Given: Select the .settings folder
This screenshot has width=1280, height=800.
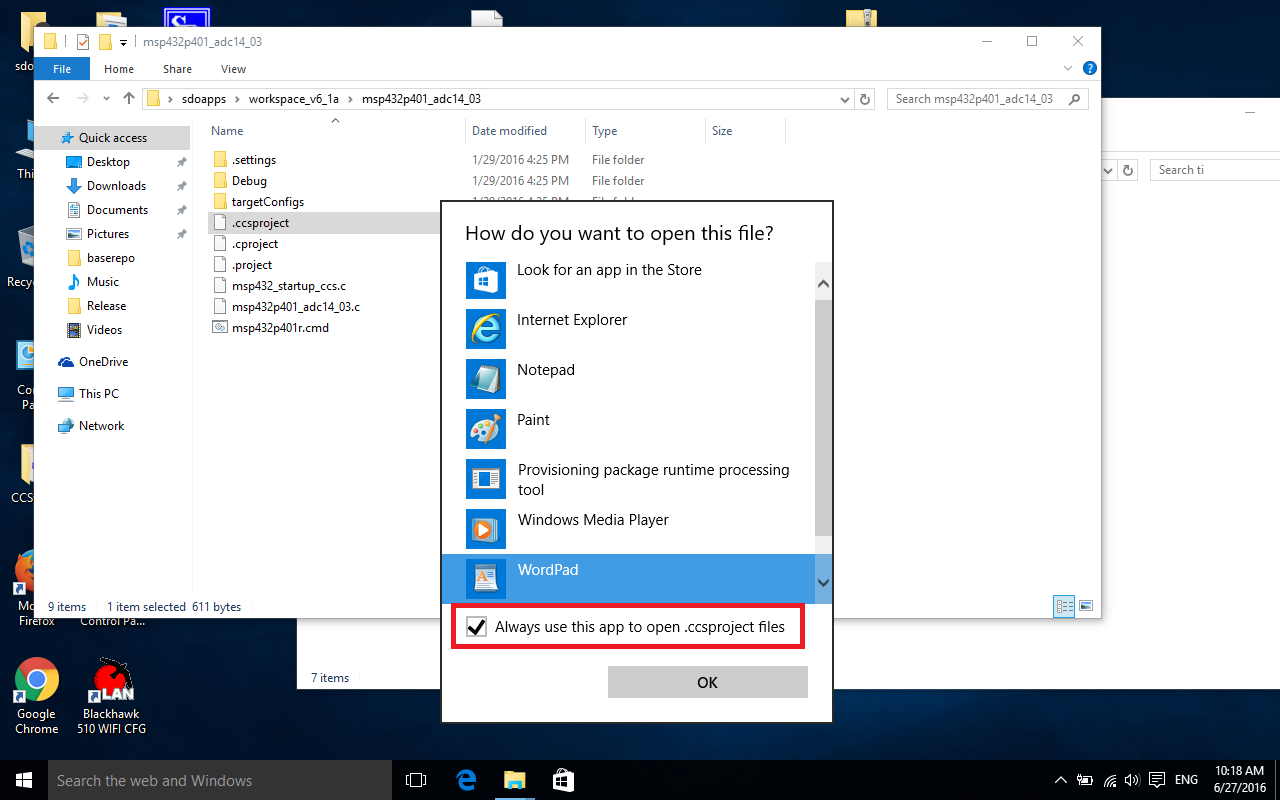Looking at the screenshot, I should [x=253, y=160].
